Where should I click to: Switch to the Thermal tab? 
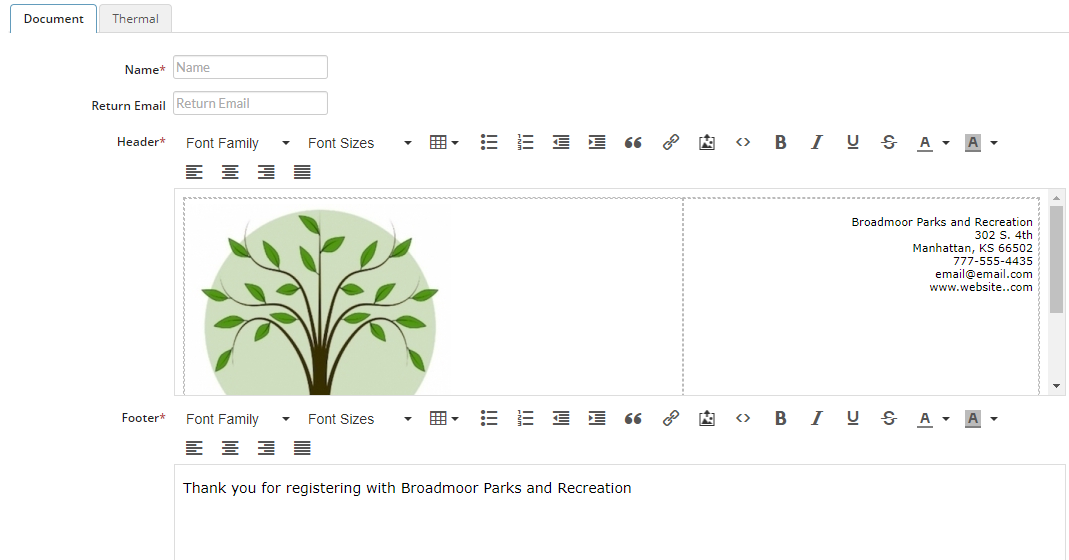[135, 18]
